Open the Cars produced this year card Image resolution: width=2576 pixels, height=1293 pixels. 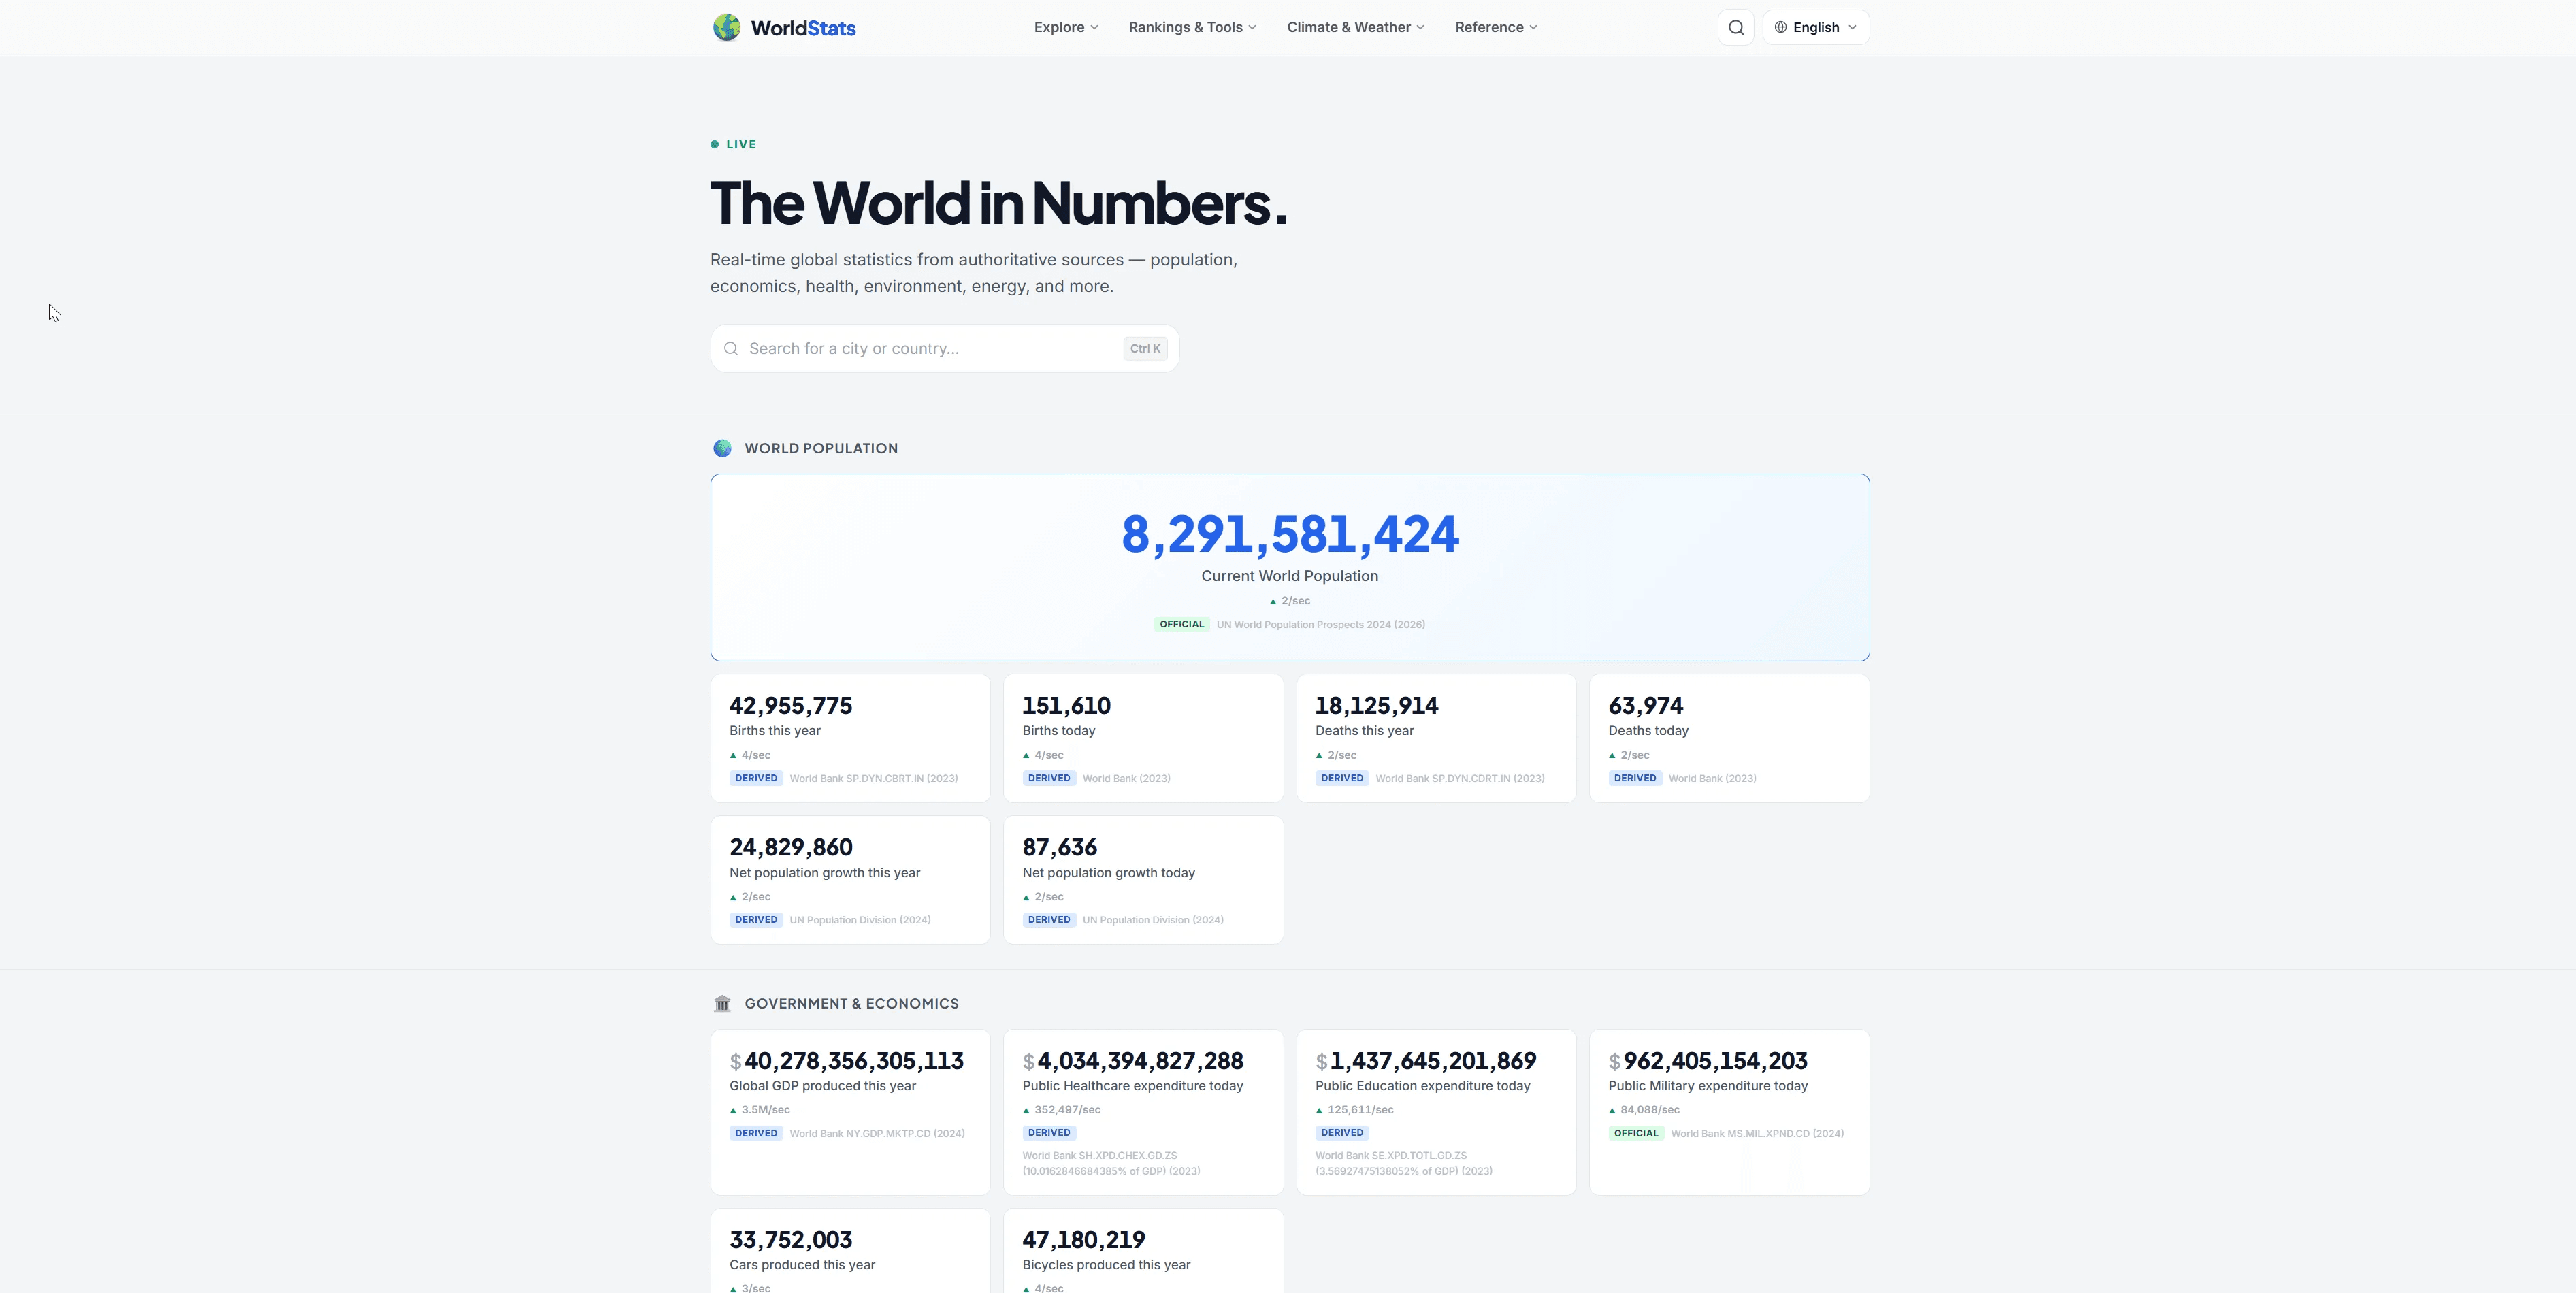[850, 1251]
